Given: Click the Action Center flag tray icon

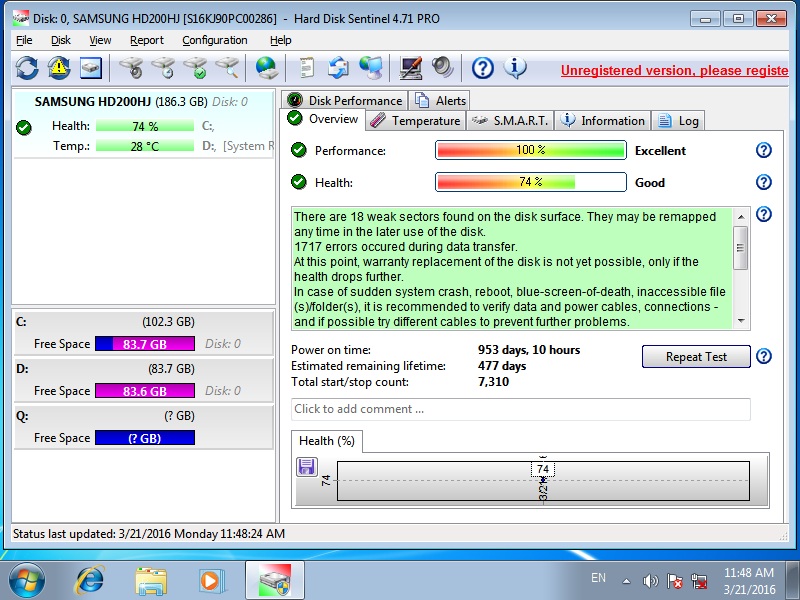Looking at the screenshot, I should click(674, 581).
